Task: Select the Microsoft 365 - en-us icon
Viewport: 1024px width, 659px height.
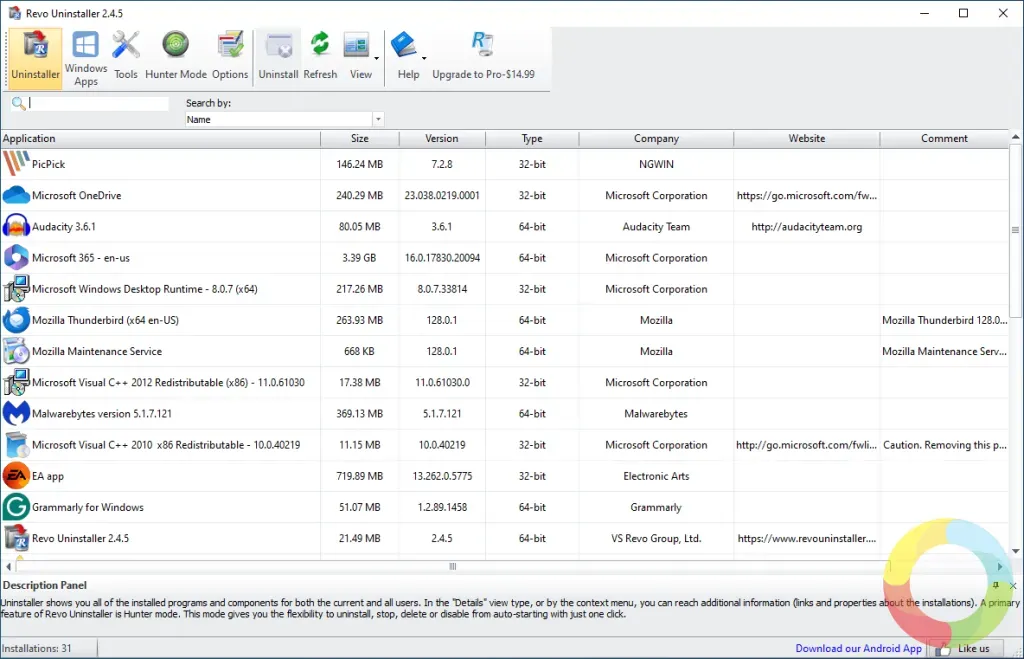Action: [x=16, y=257]
